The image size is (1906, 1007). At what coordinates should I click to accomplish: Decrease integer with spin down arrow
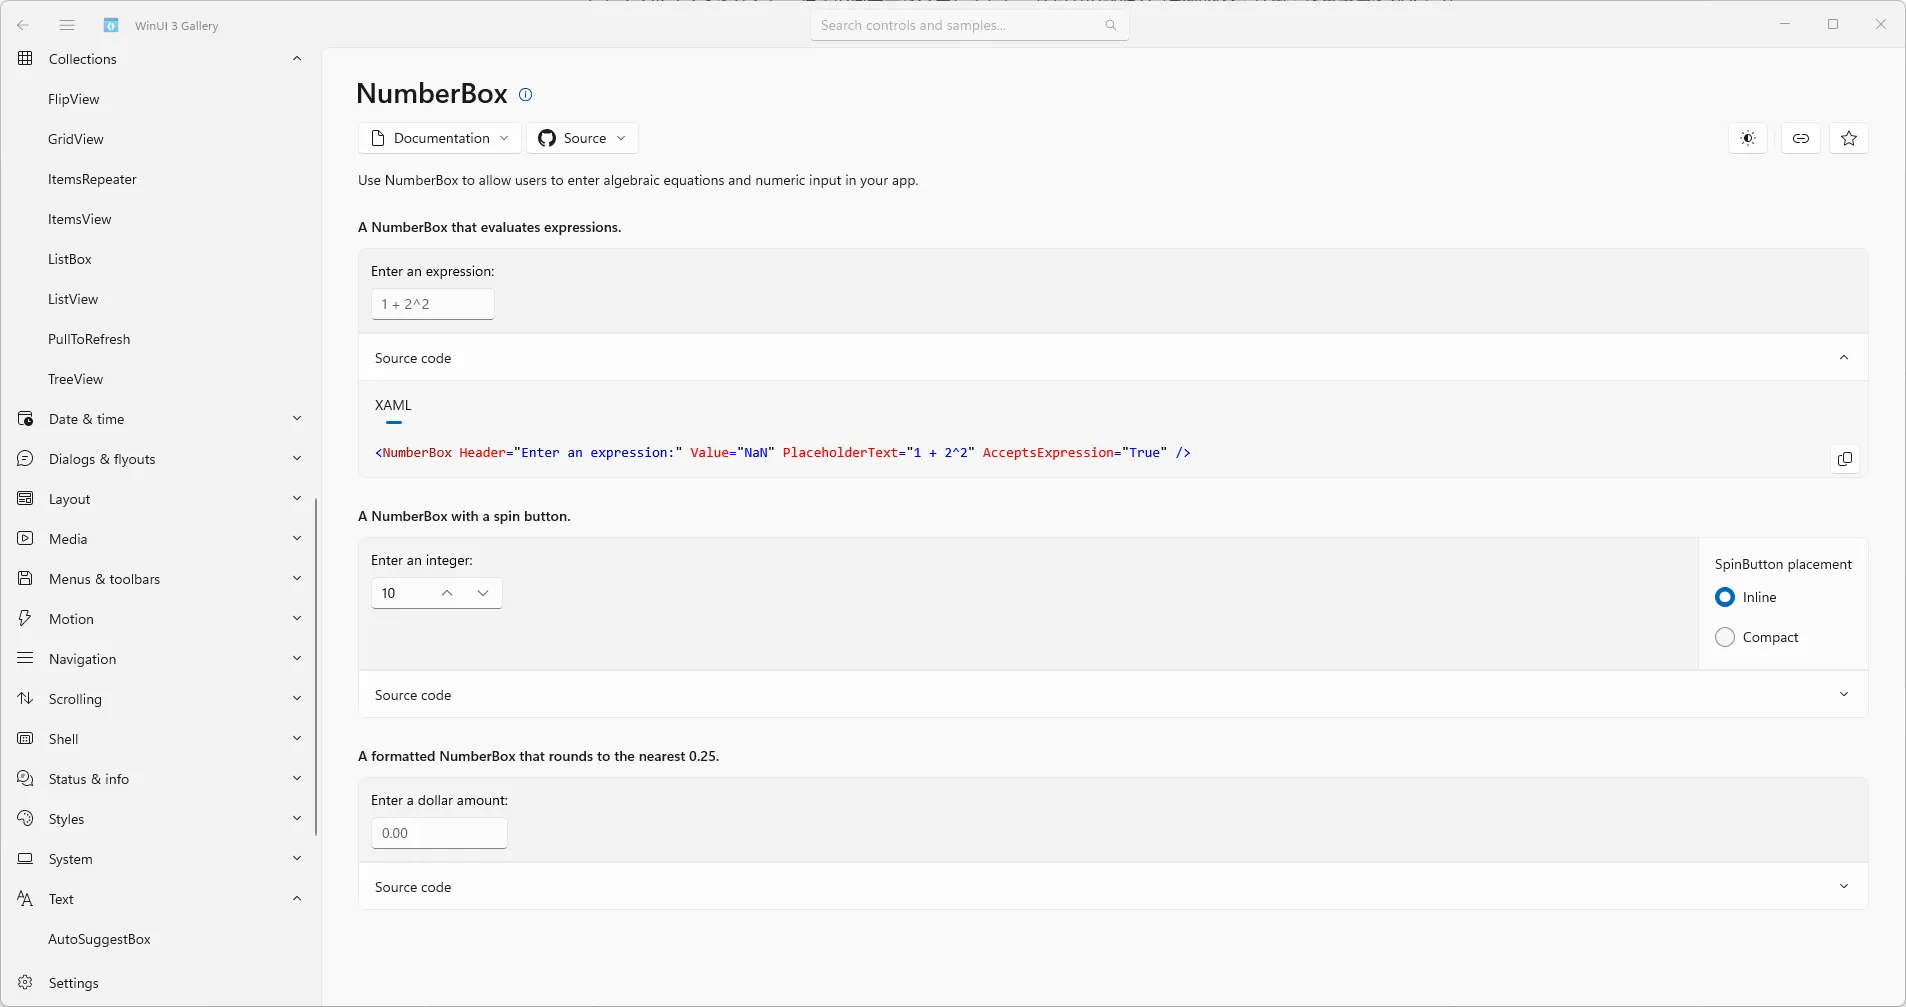(483, 593)
